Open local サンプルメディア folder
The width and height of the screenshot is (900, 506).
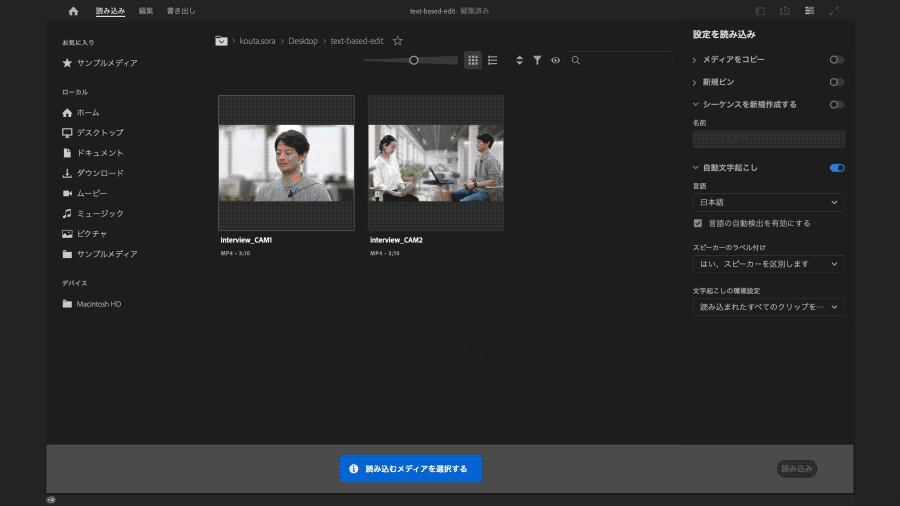[107, 254]
